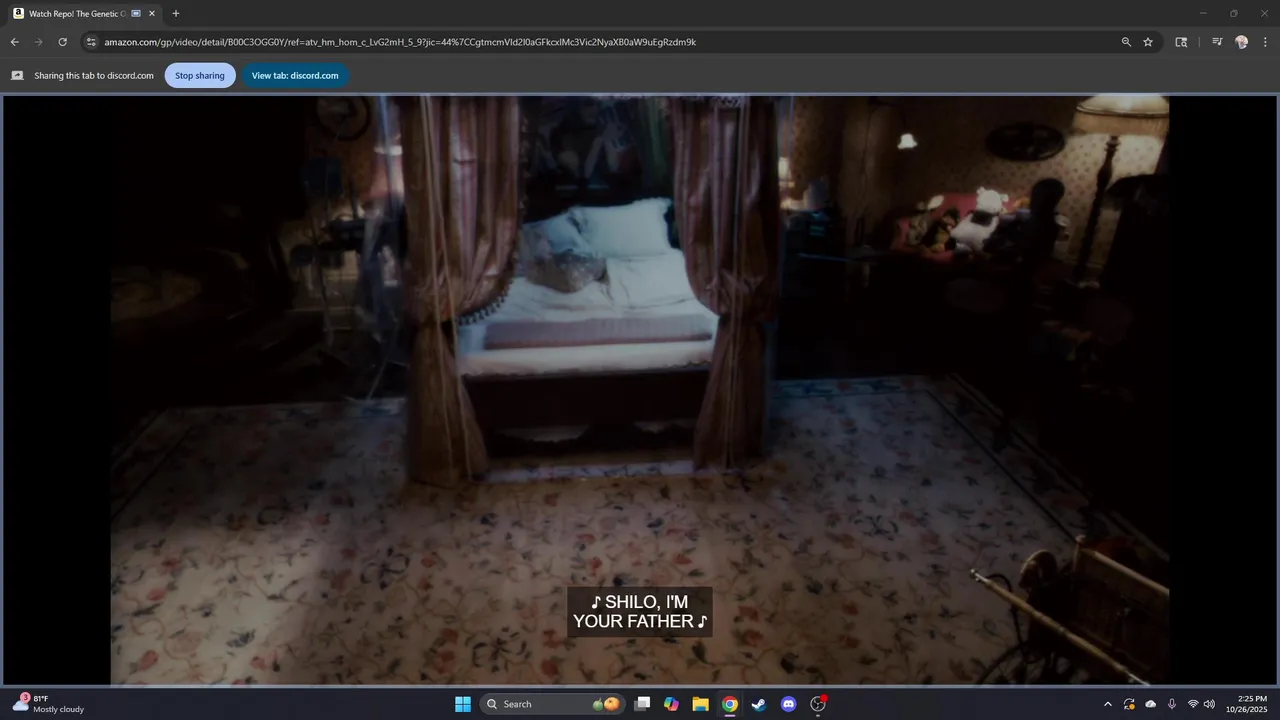Reload the Amazon video page
This screenshot has width=1280, height=720.
[62, 42]
